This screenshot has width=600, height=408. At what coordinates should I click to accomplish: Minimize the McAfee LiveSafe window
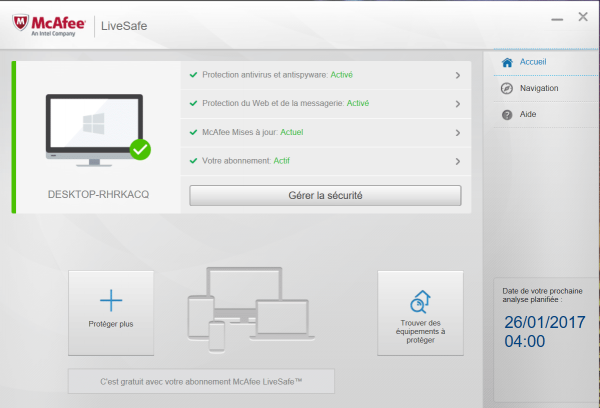(x=557, y=19)
